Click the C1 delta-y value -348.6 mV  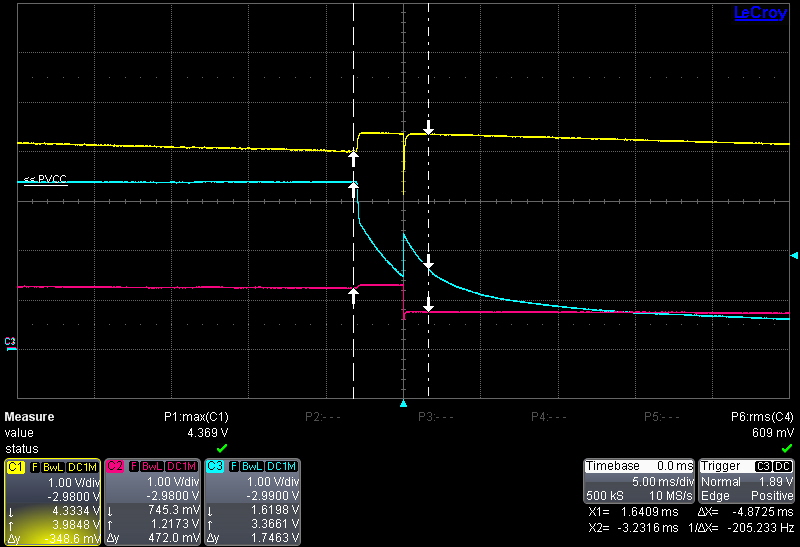pos(72,538)
